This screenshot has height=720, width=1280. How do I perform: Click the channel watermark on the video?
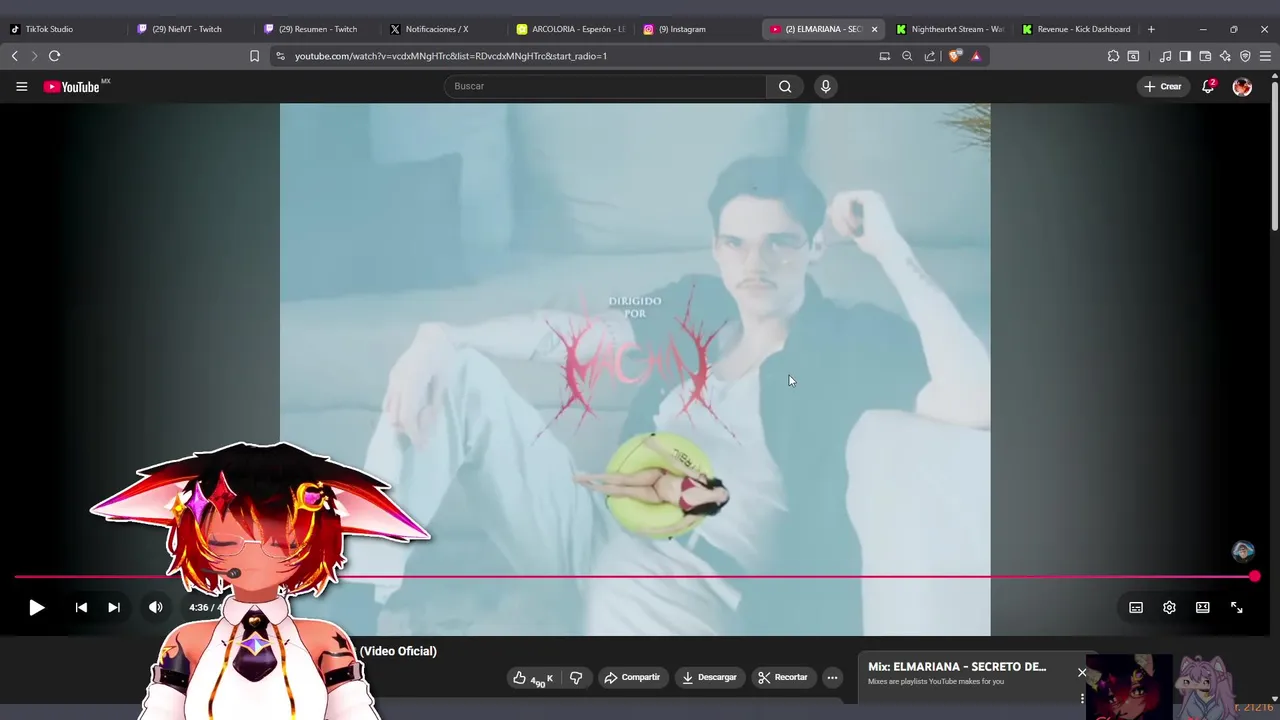pos(1242,552)
